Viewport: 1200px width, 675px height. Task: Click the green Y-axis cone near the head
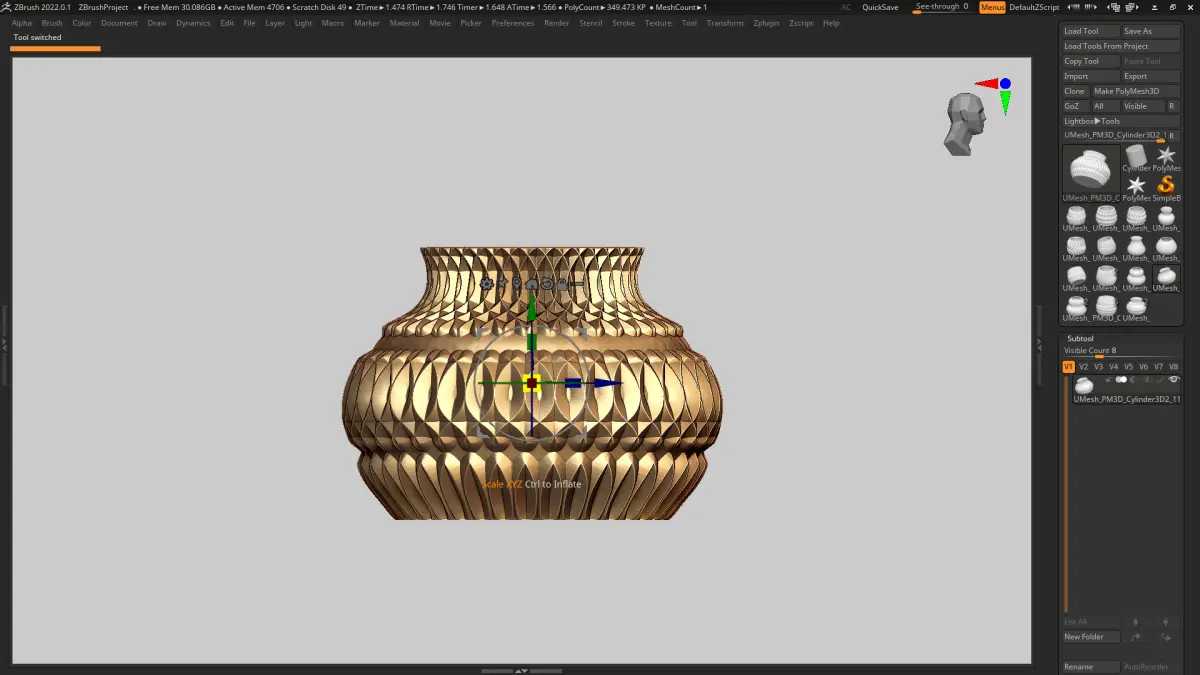click(x=1005, y=102)
